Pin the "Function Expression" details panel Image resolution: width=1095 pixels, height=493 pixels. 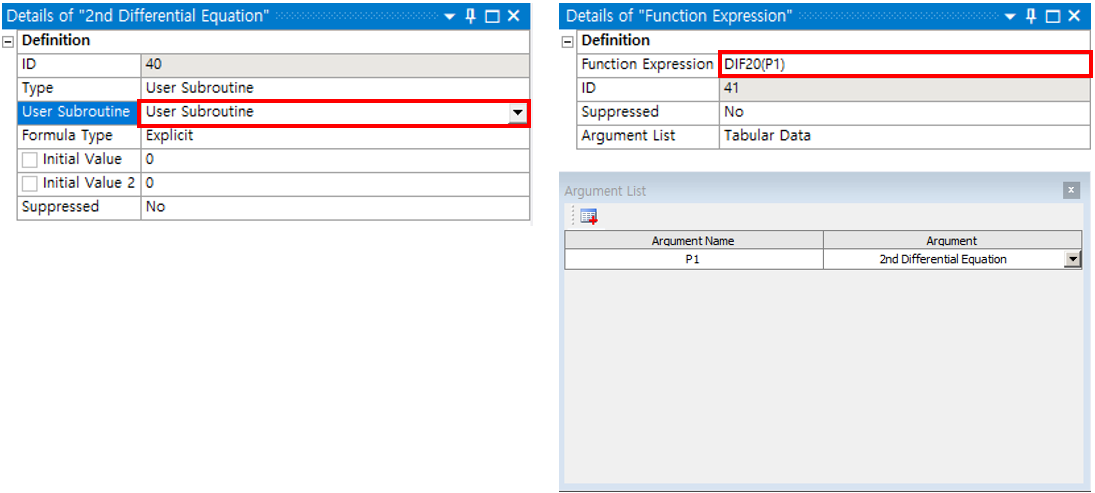pyautogui.click(x=1031, y=16)
